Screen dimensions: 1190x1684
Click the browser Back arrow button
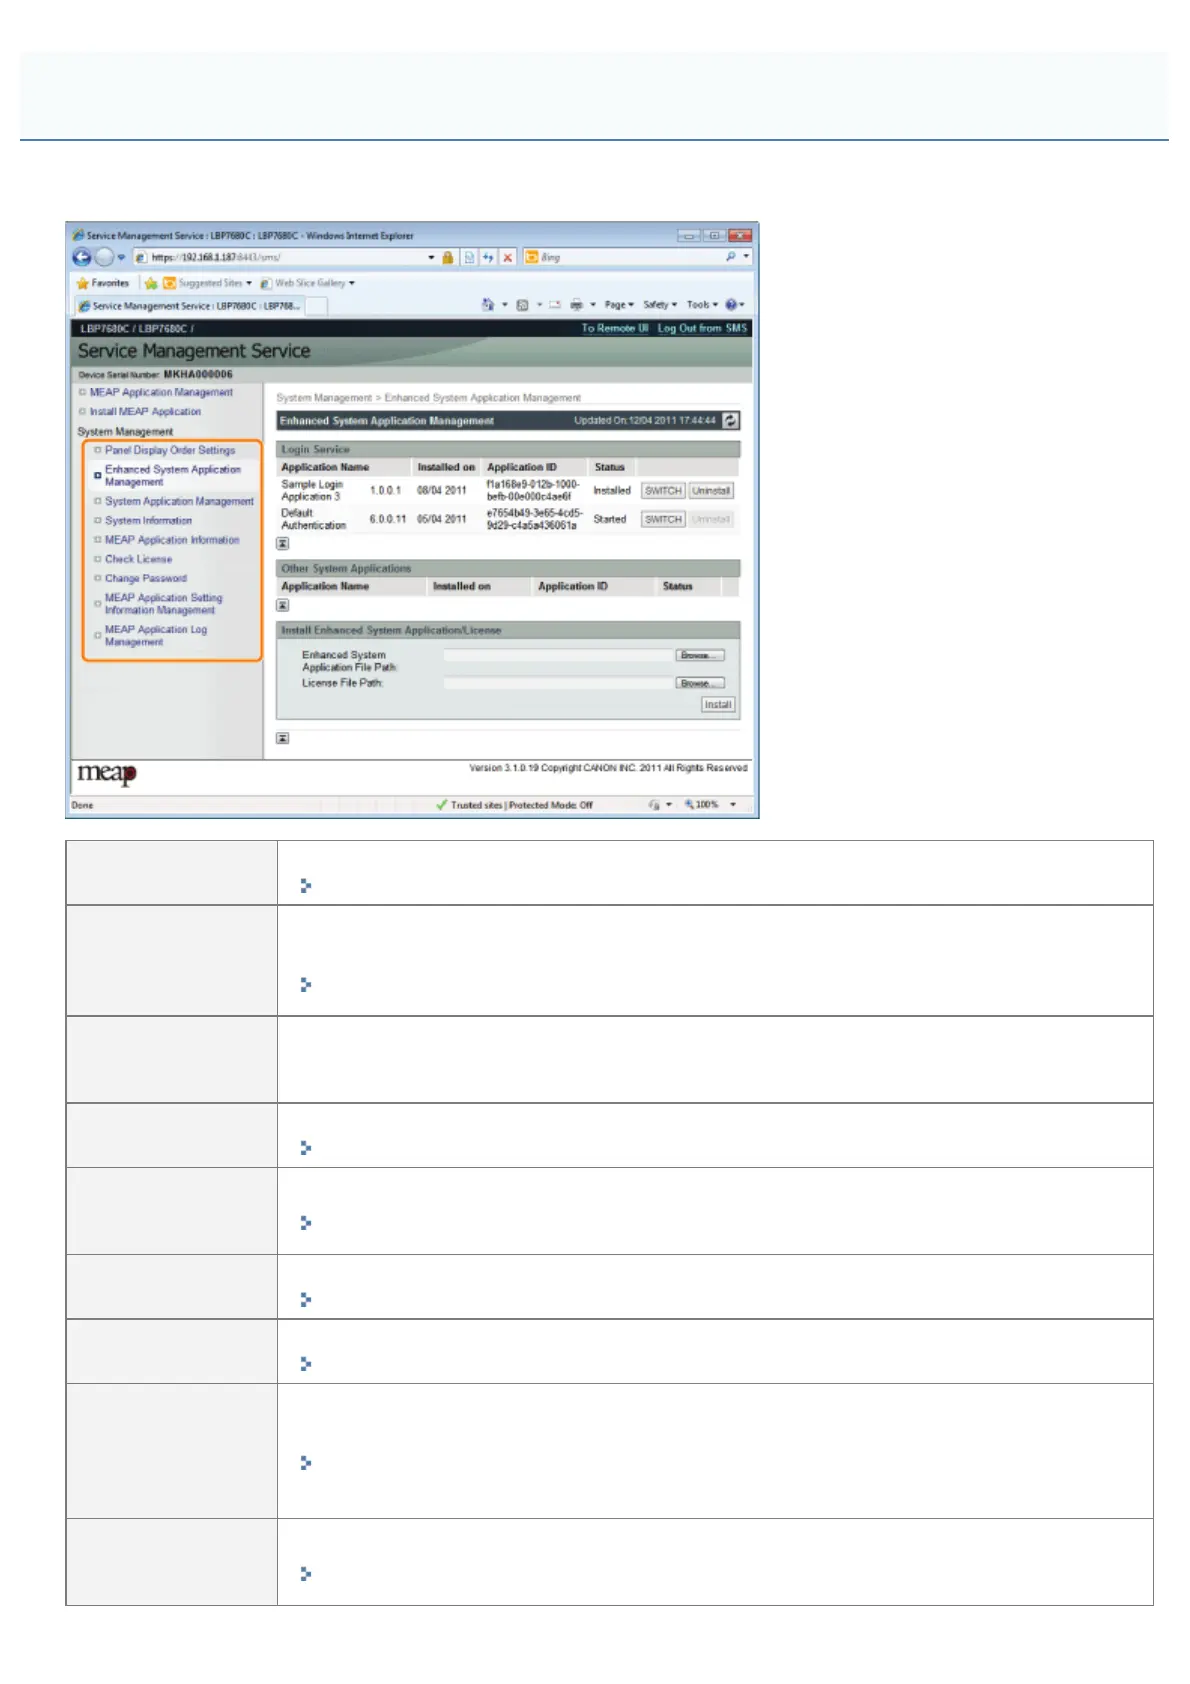(x=82, y=257)
